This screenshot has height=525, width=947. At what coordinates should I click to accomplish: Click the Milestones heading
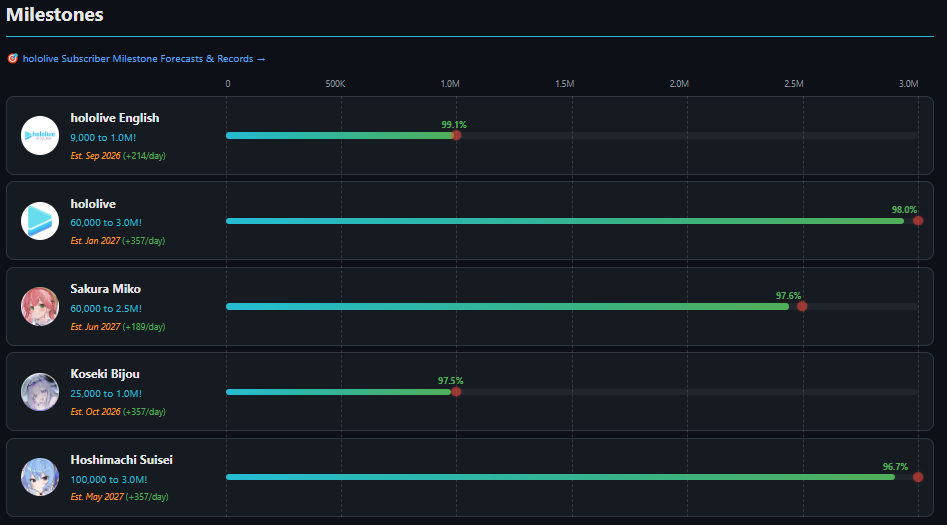pyautogui.click(x=55, y=14)
